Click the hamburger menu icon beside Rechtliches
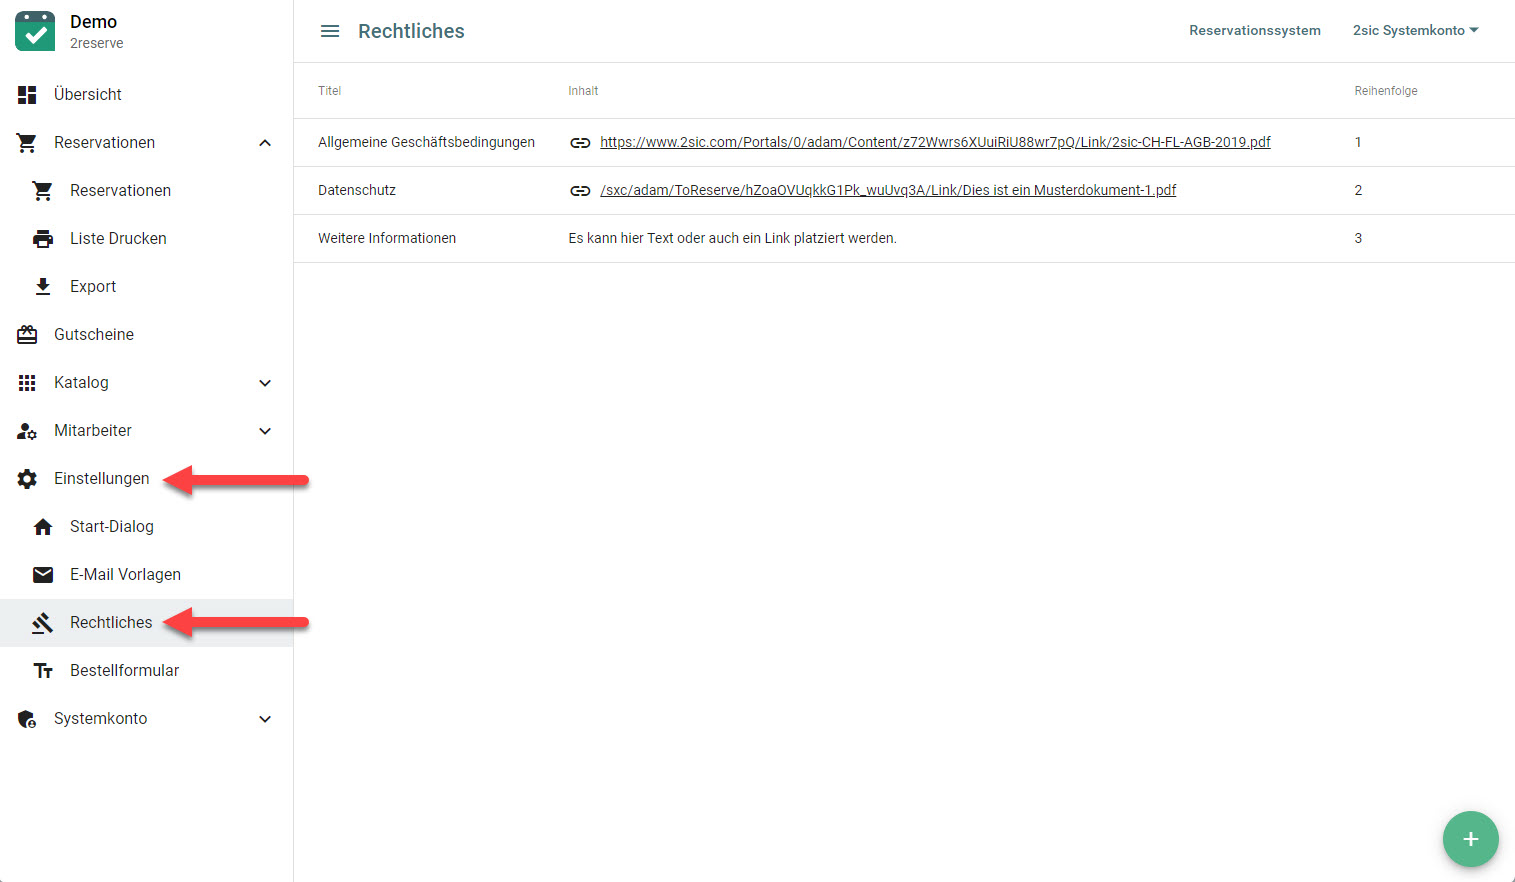Screen dimensions: 1515x882 point(329,31)
